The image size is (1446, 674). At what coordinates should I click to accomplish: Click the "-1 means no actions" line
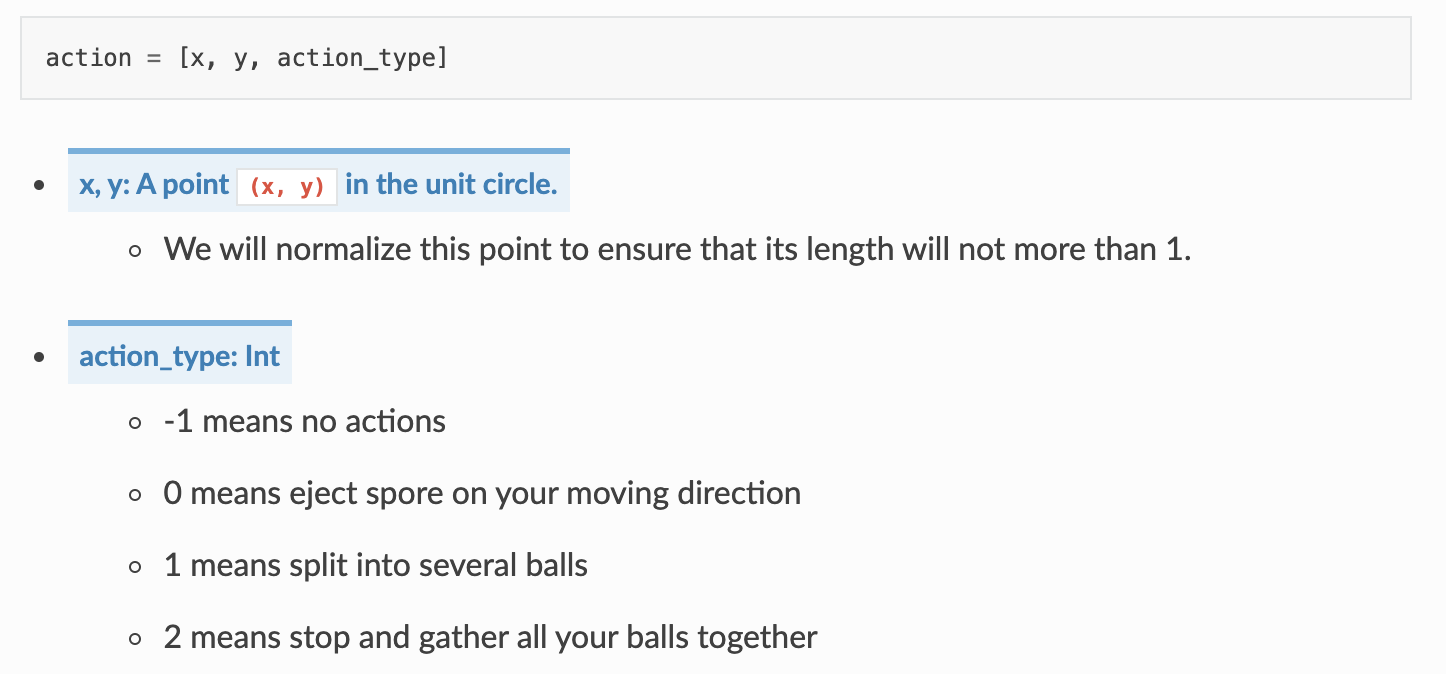point(305,421)
